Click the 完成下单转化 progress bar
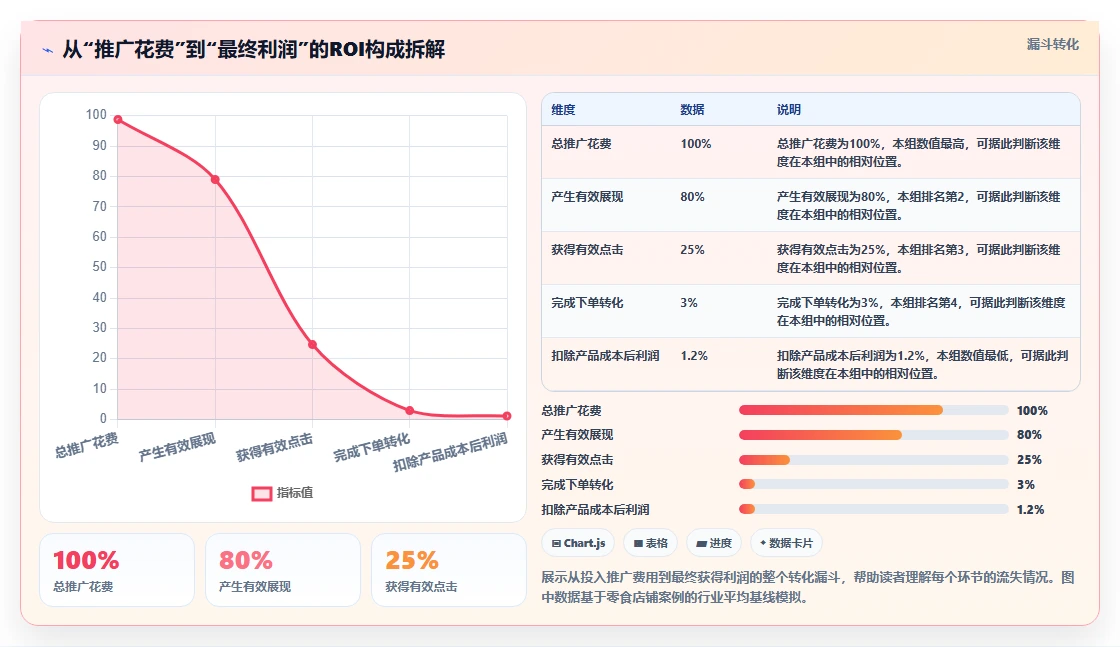 coord(874,484)
